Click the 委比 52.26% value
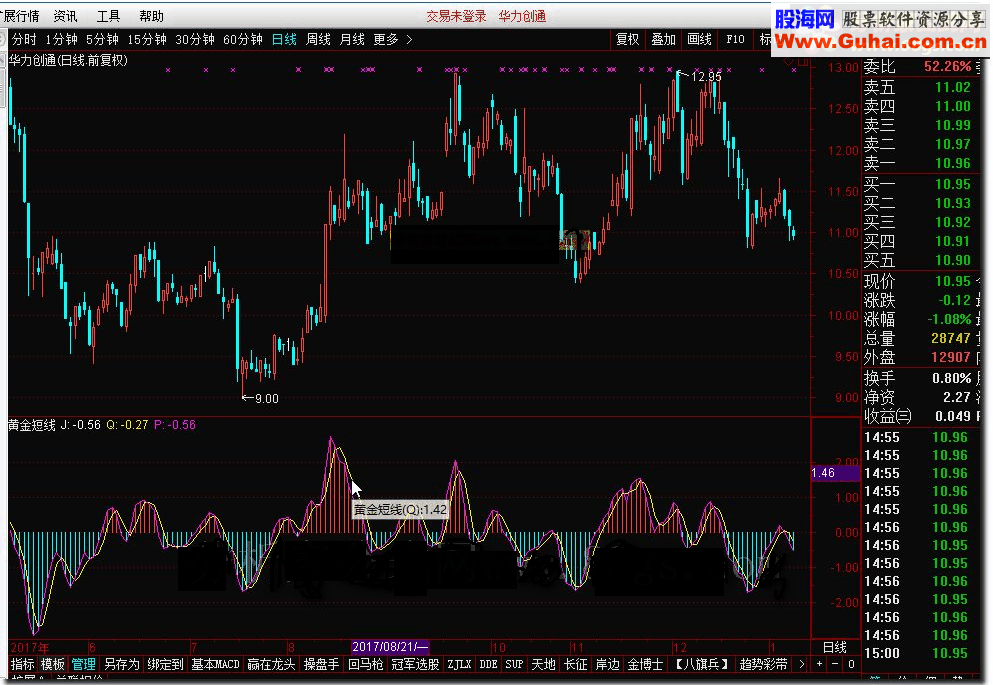 [x=947, y=66]
